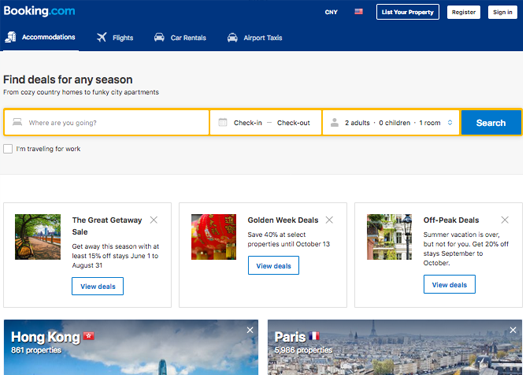Click the guests selector up-down arrow
523x375 pixels.
coord(450,122)
